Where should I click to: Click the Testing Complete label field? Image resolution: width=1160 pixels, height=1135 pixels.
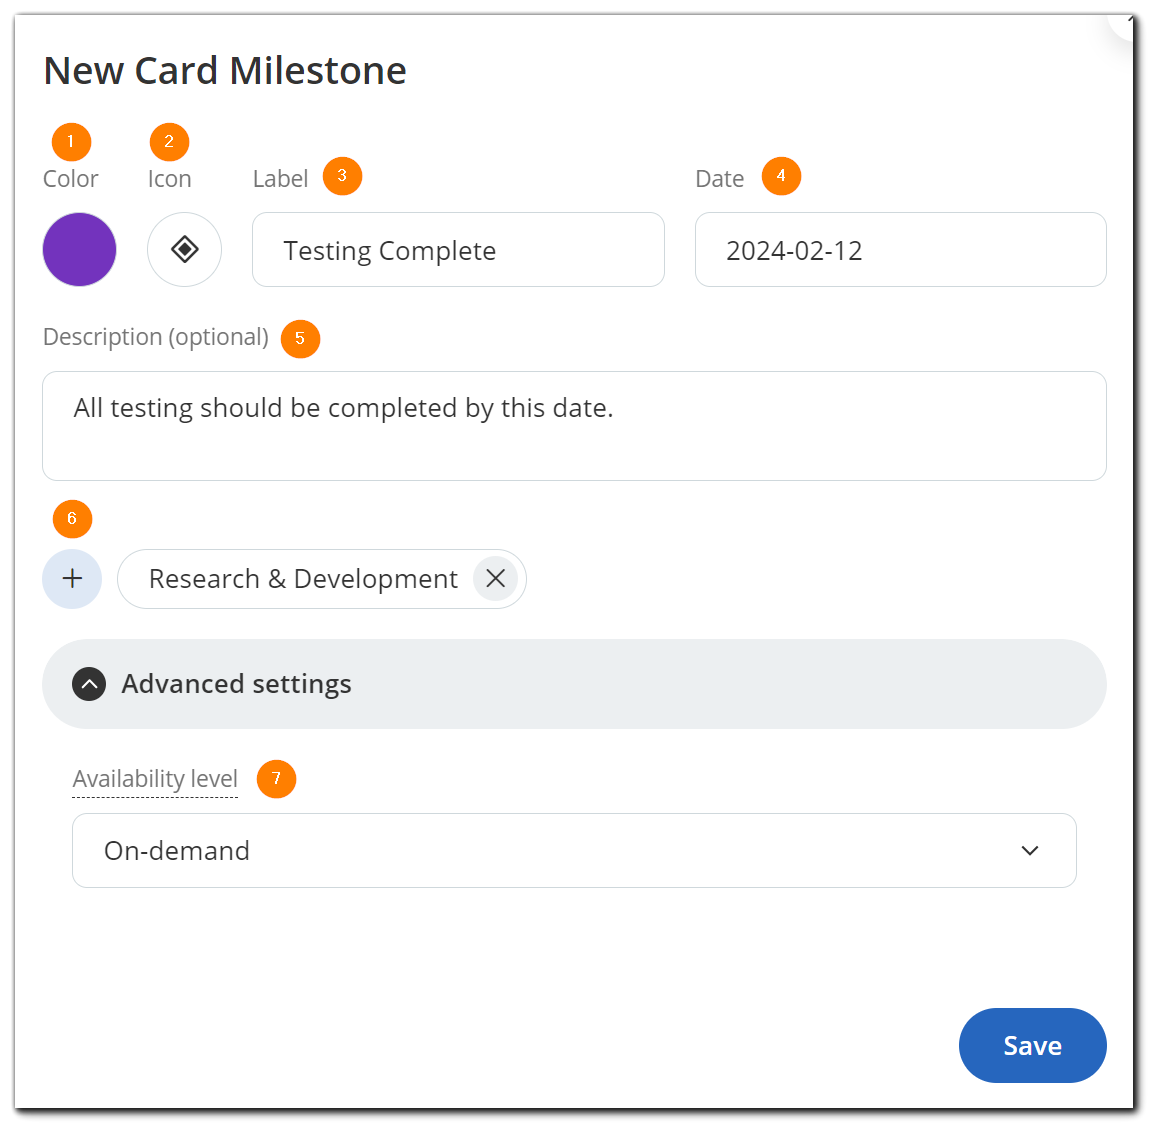point(458,250)
